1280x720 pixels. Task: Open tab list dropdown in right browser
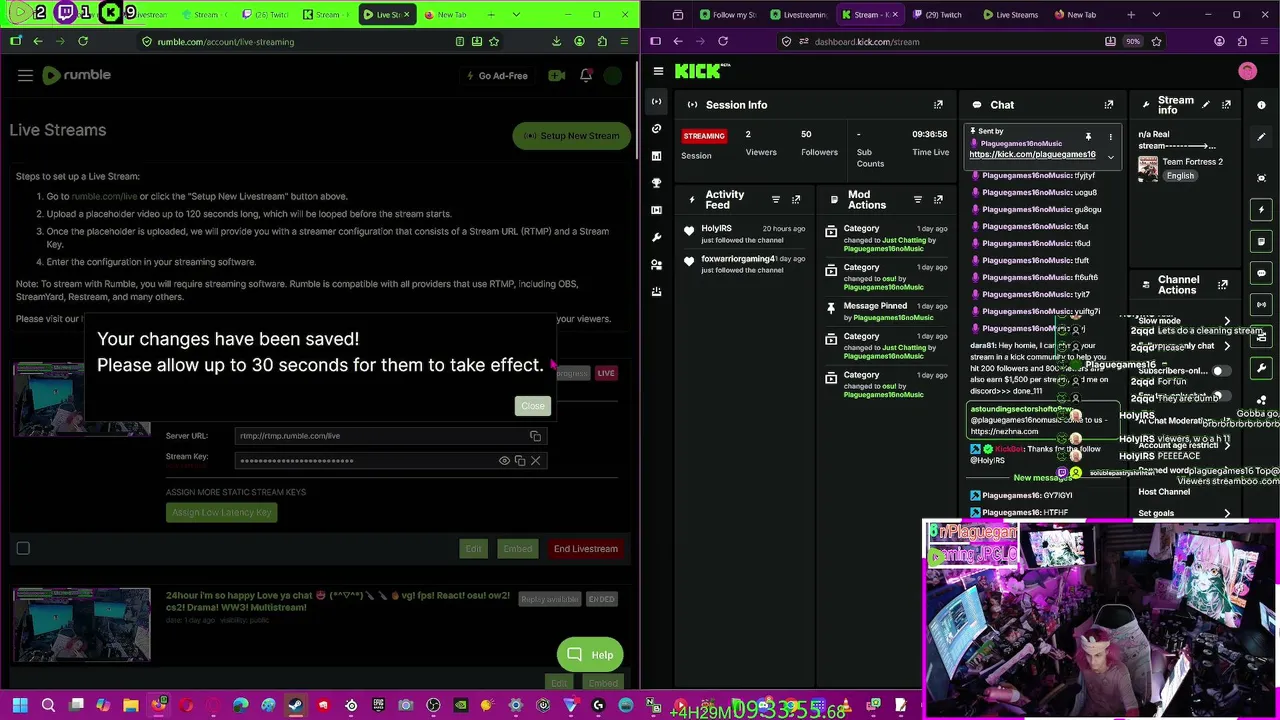(x=1156, y=15)
